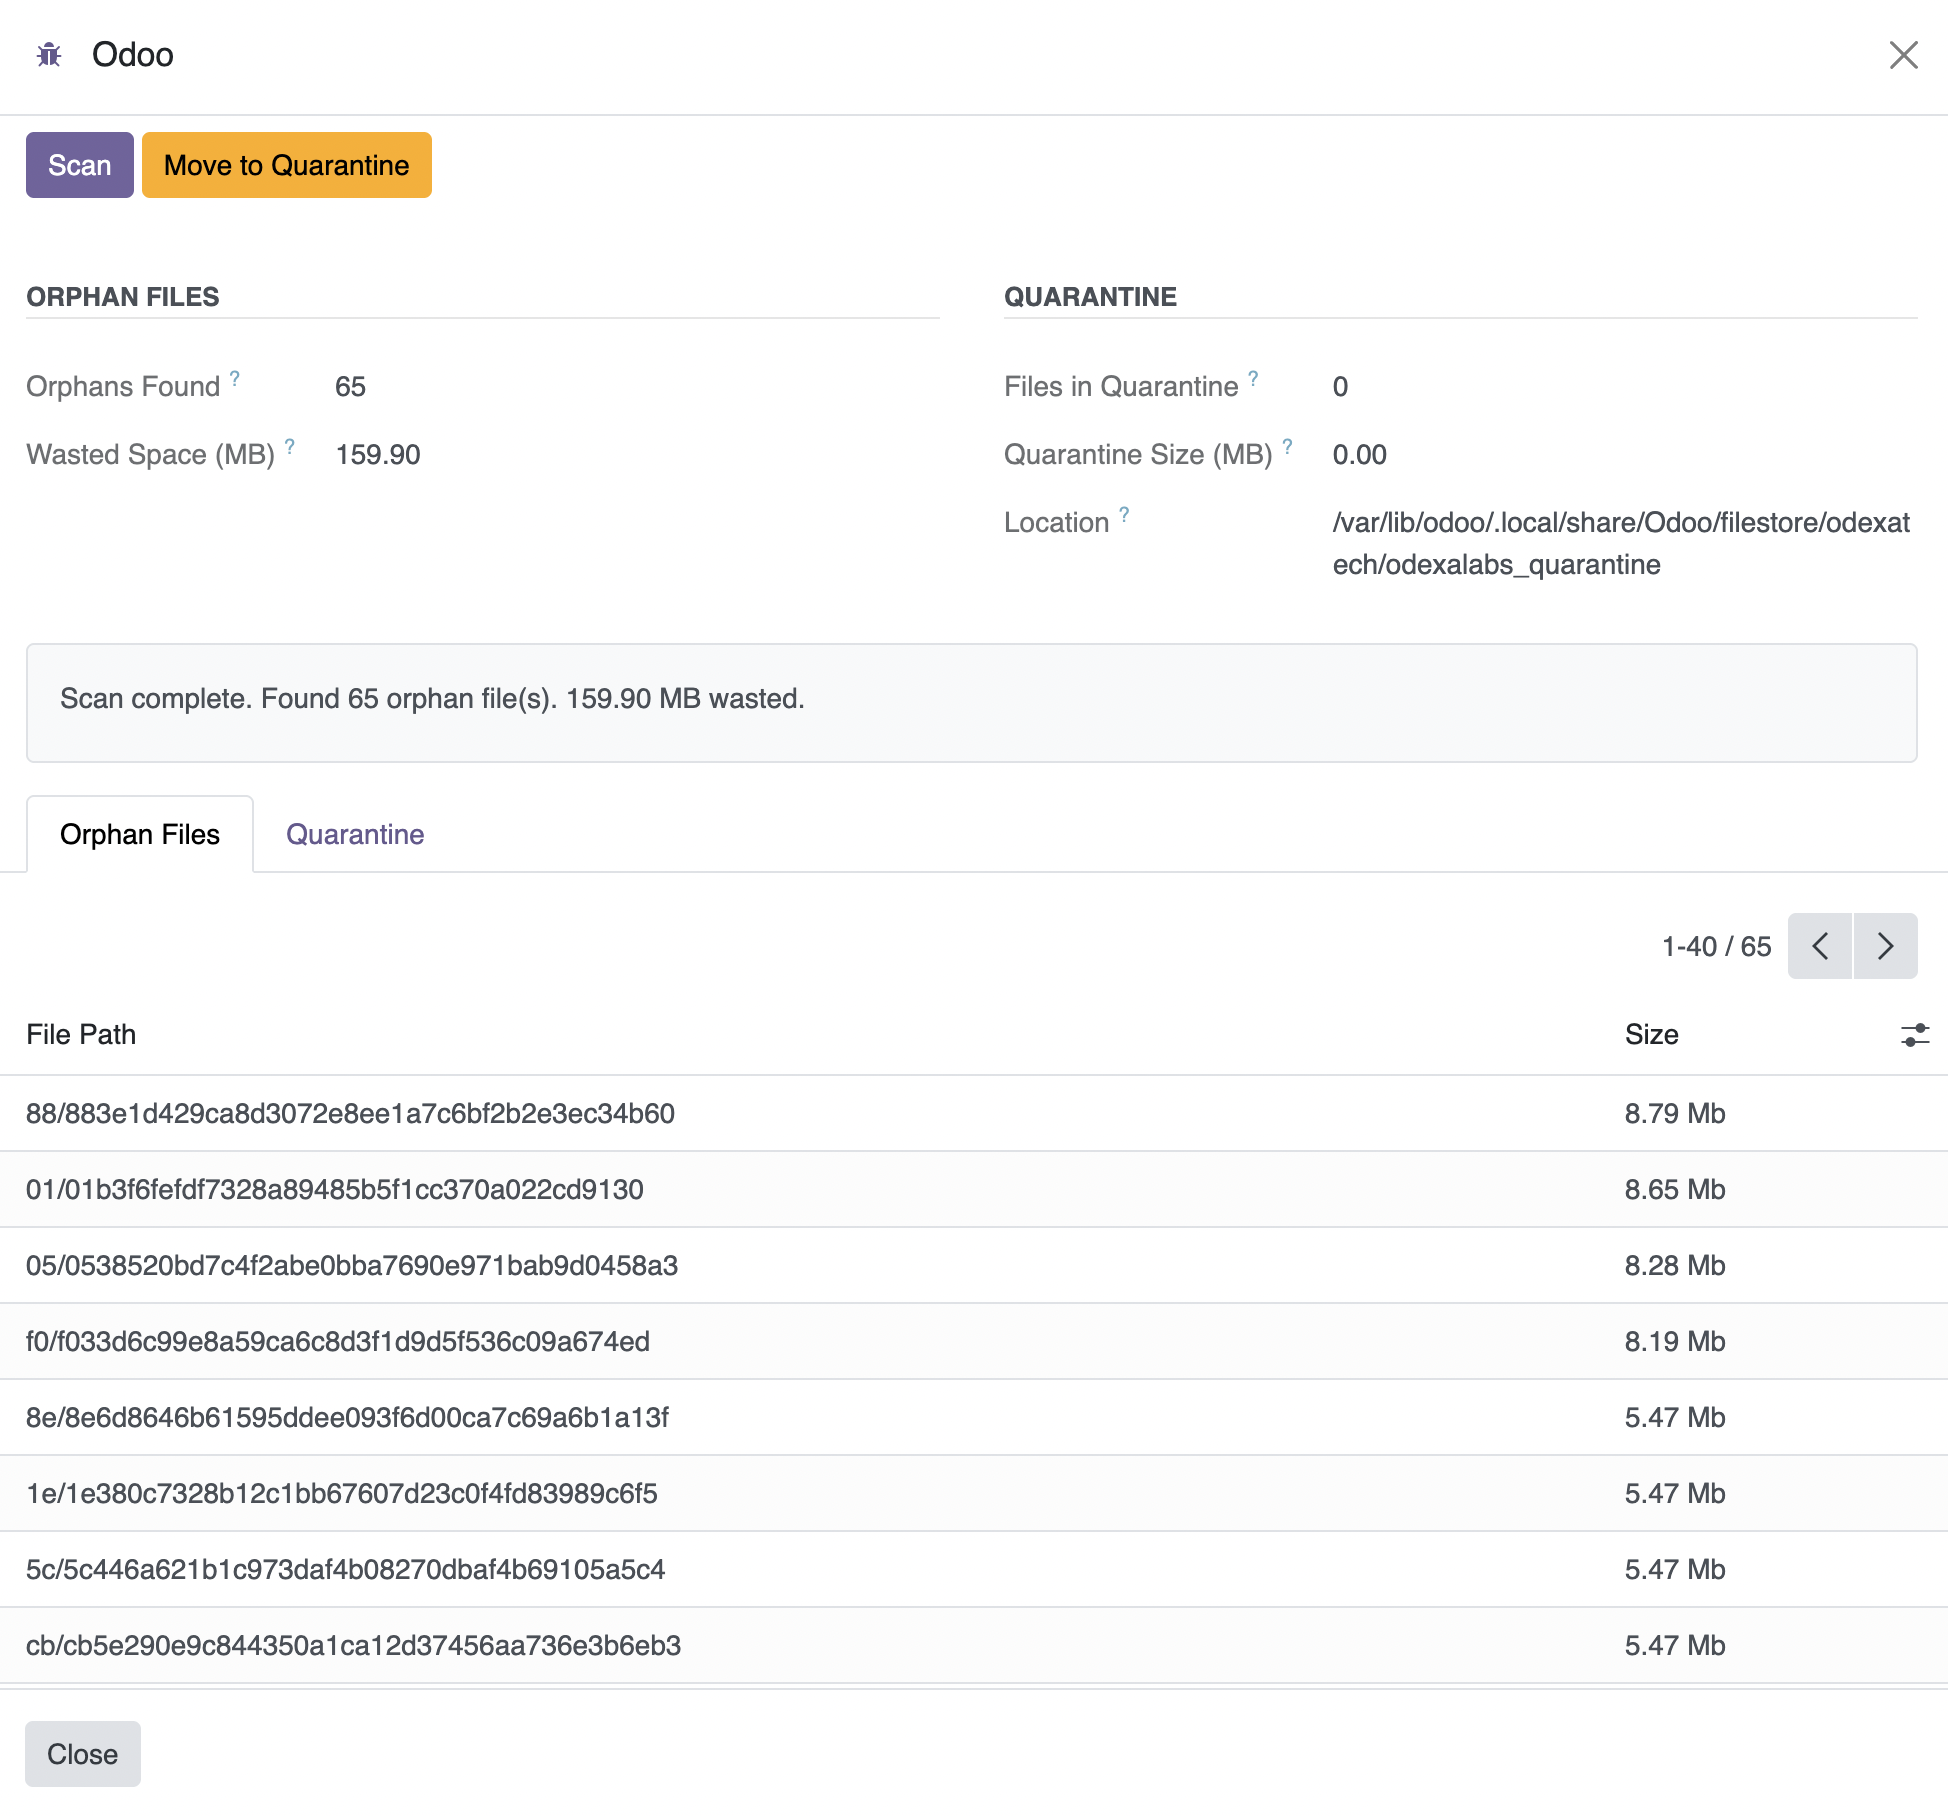Go to next page of orphan files
The height and width of the screenshot is (1816, 1948).
(1886, 946)
